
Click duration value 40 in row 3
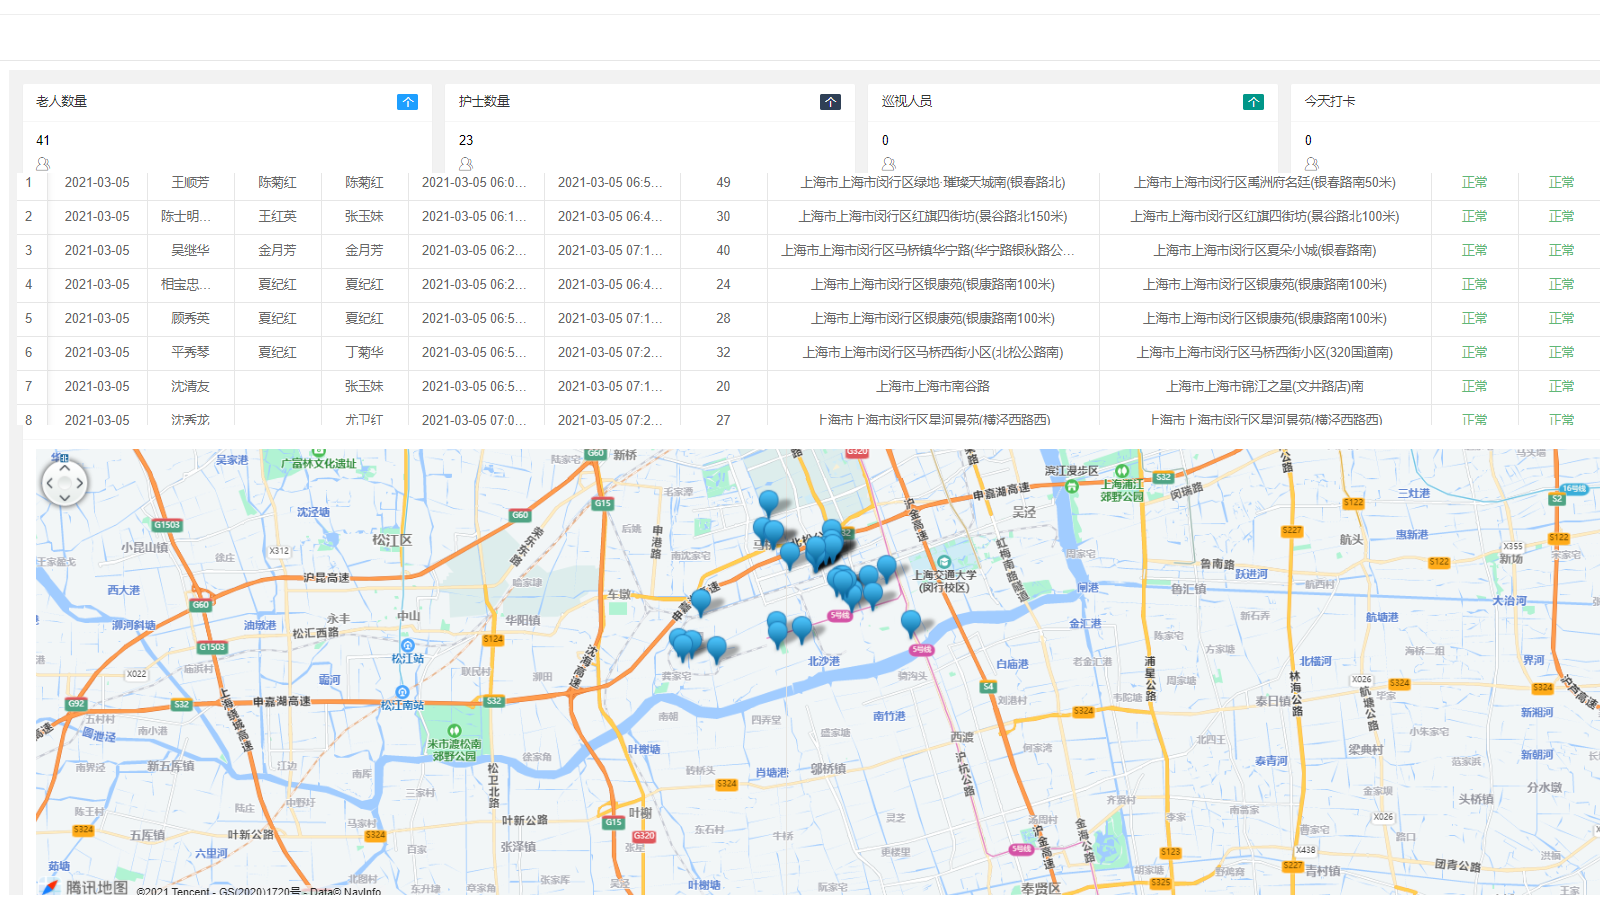pos(723,250)
